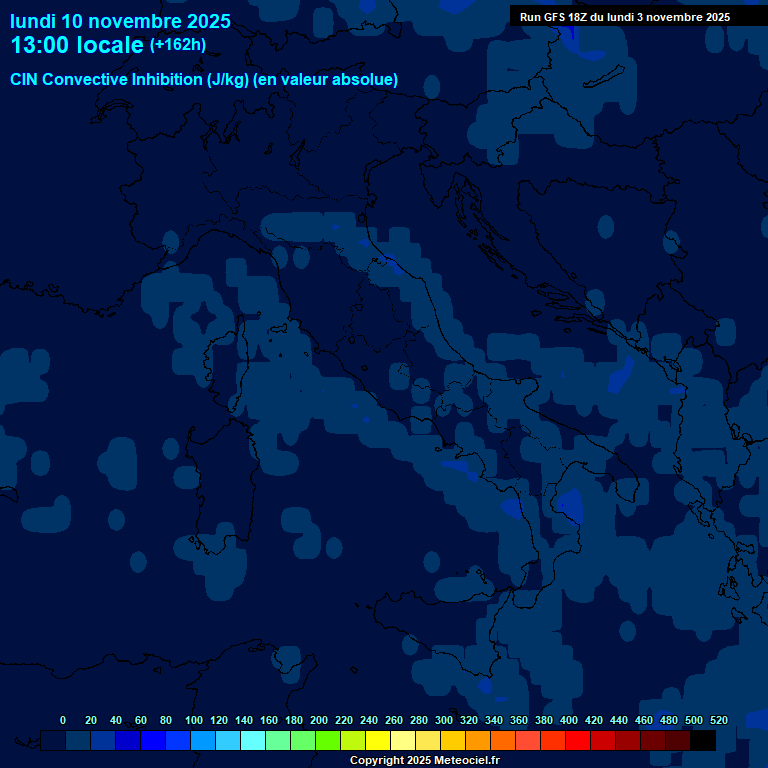Click the legend value label 520
This screenshot has height=768, width=768.
[718, 720]
